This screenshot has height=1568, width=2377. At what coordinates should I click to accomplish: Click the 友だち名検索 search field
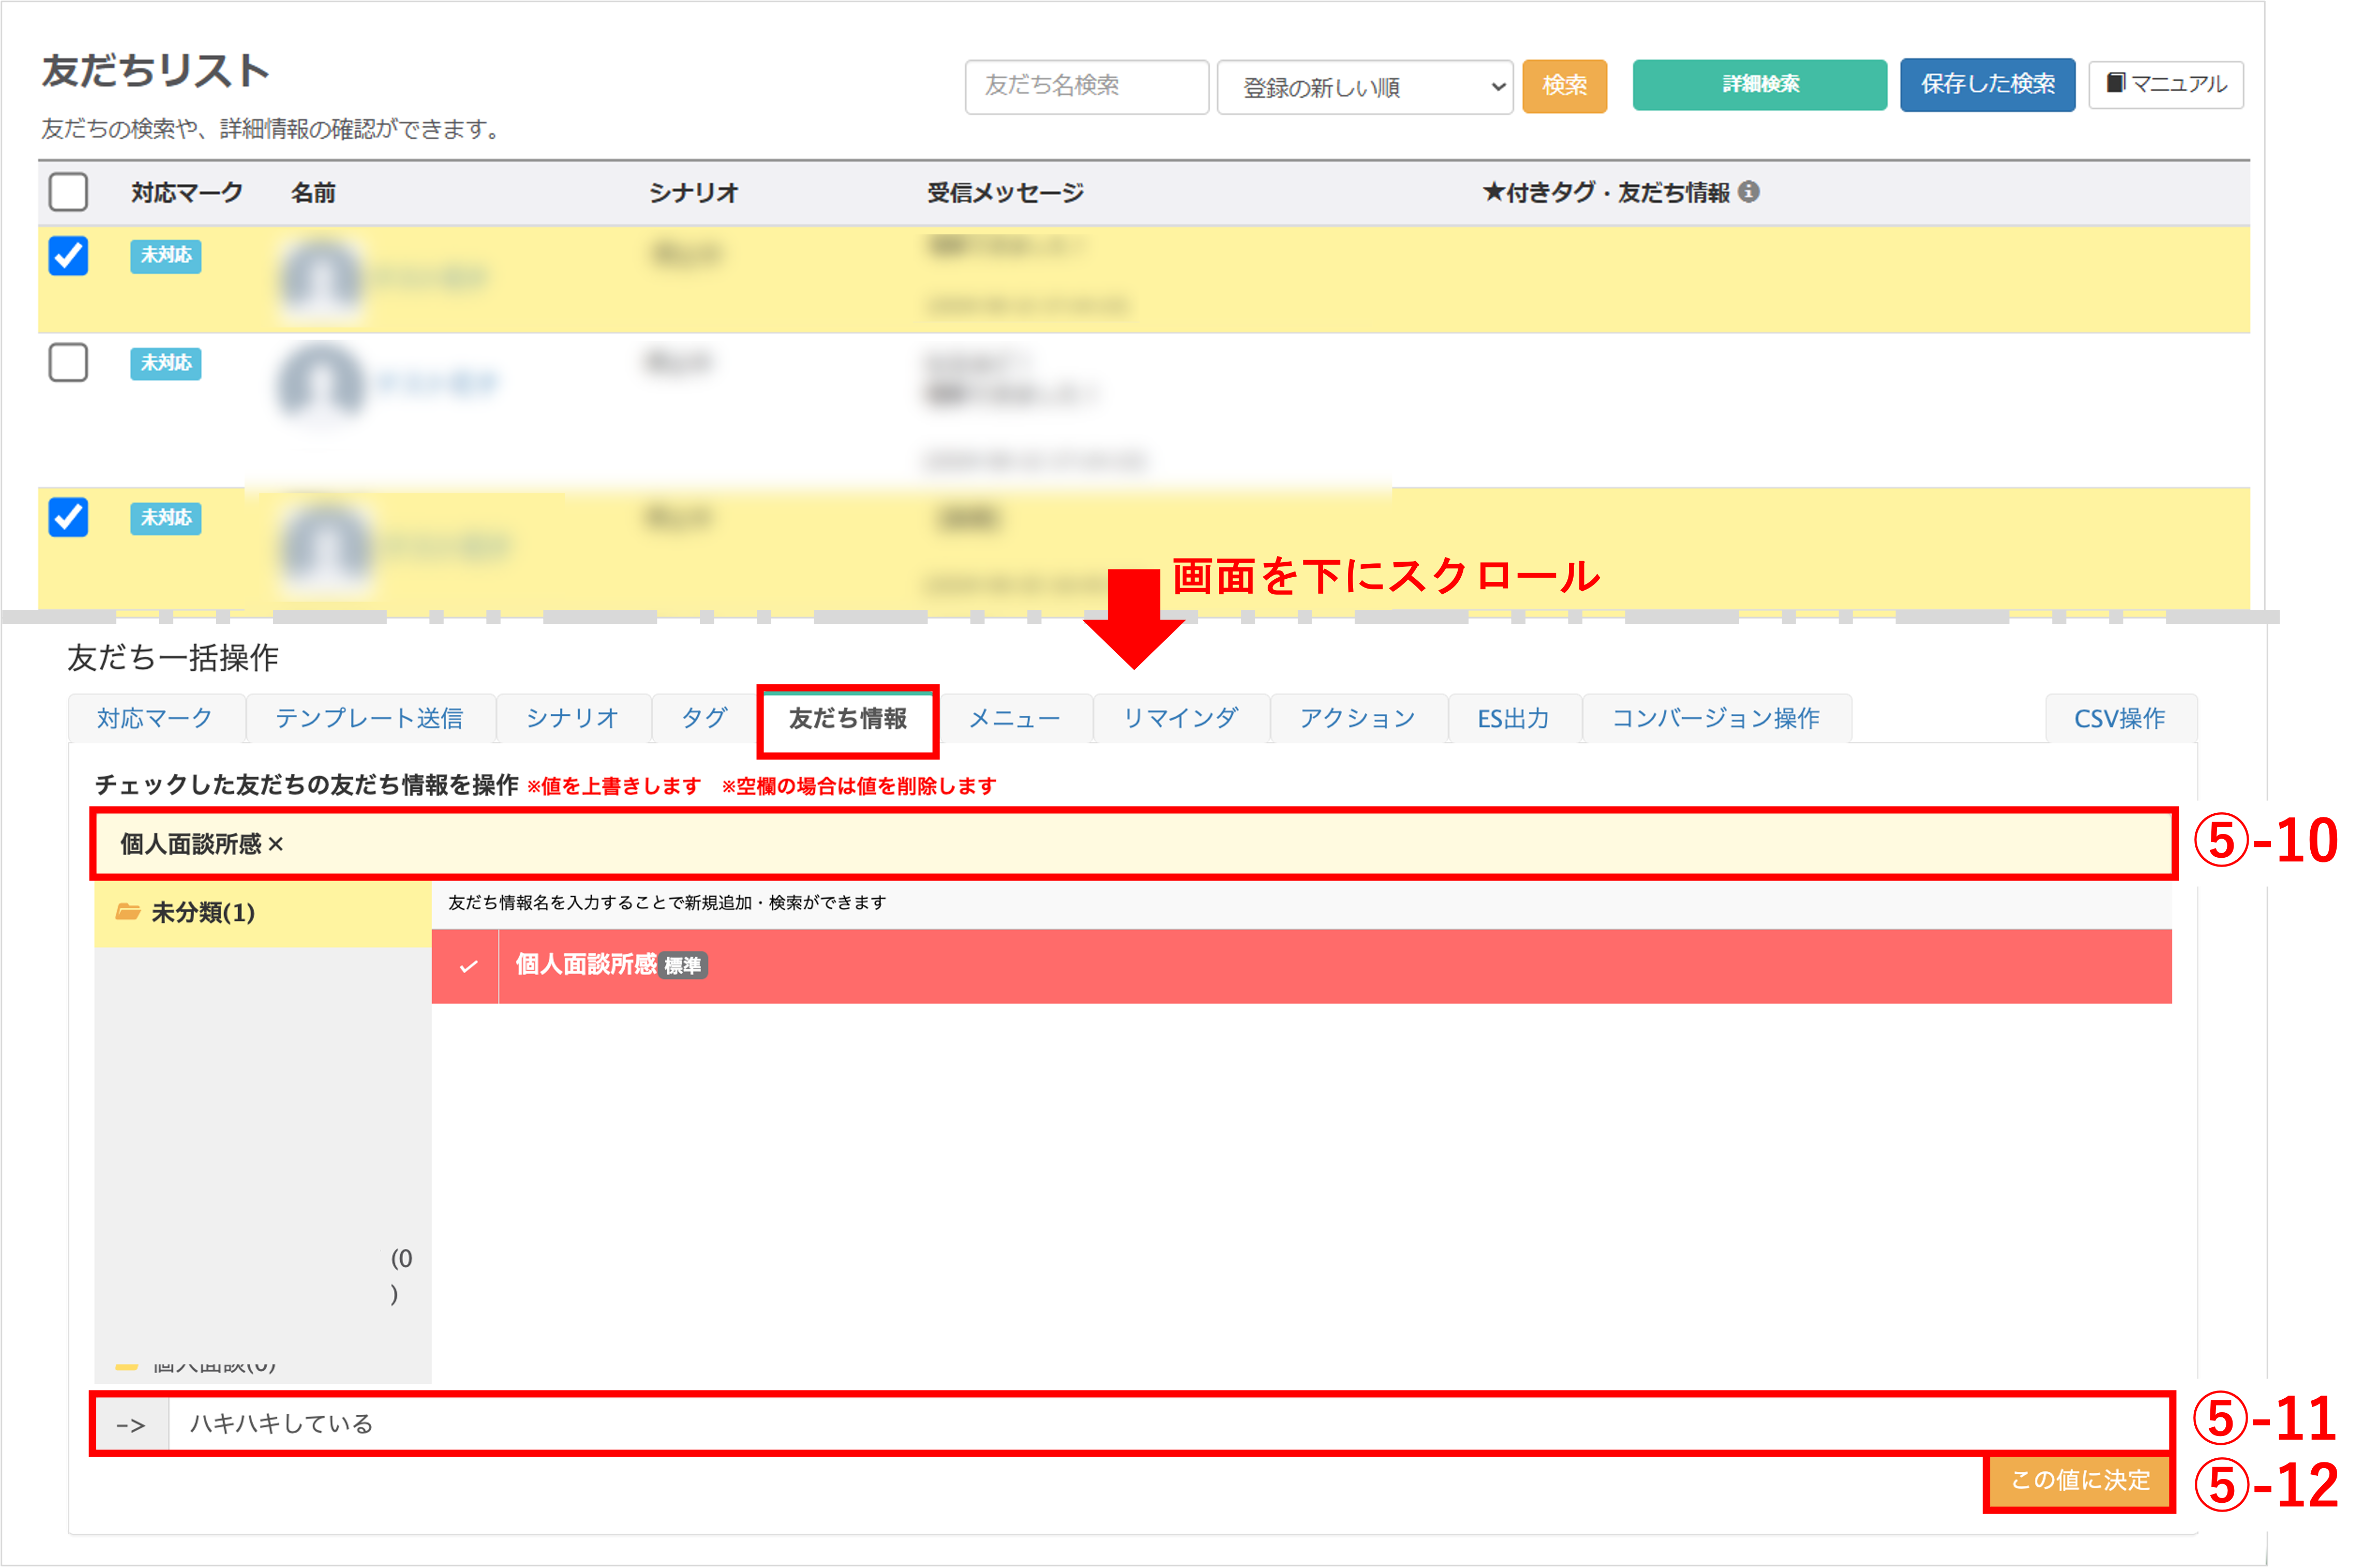click(x=1086, y=86)
